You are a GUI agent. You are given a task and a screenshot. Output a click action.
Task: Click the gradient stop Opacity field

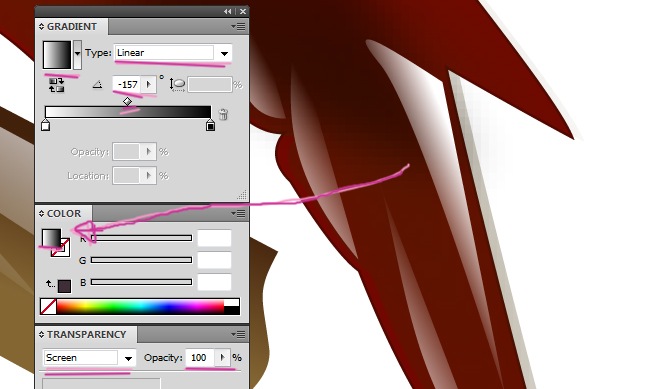click(x=126, y=152)
